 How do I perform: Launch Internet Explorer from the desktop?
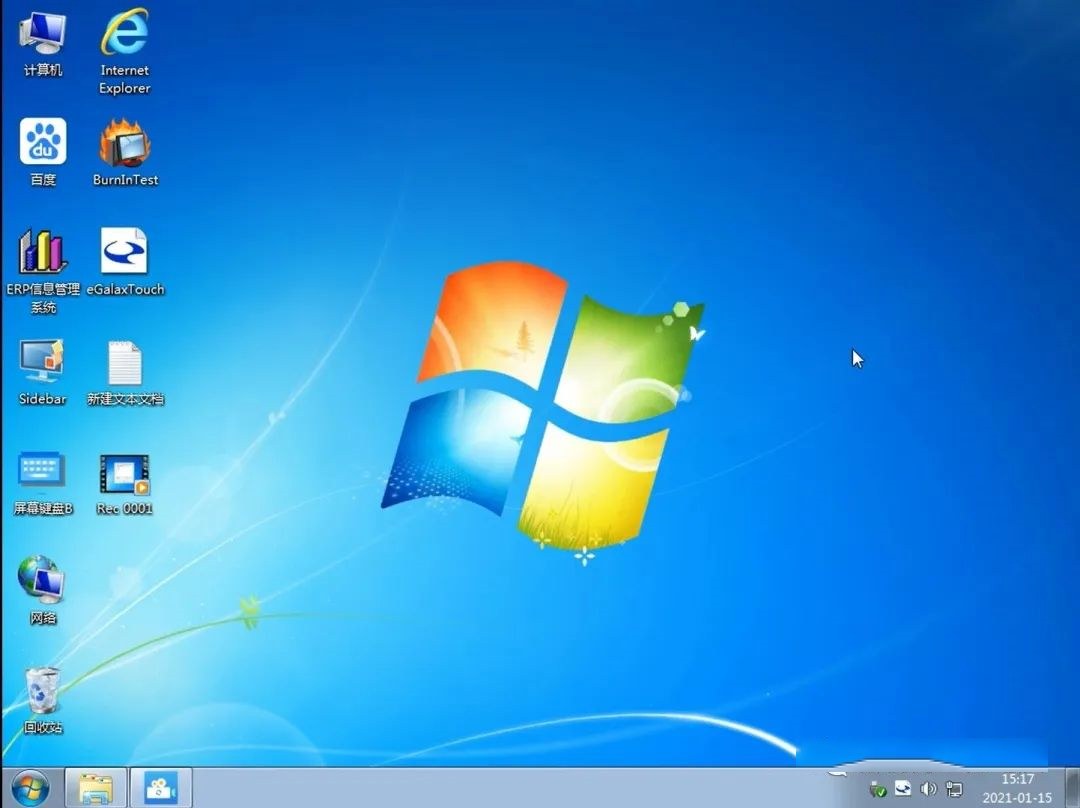pyautogui.click(x=125, y=52)
